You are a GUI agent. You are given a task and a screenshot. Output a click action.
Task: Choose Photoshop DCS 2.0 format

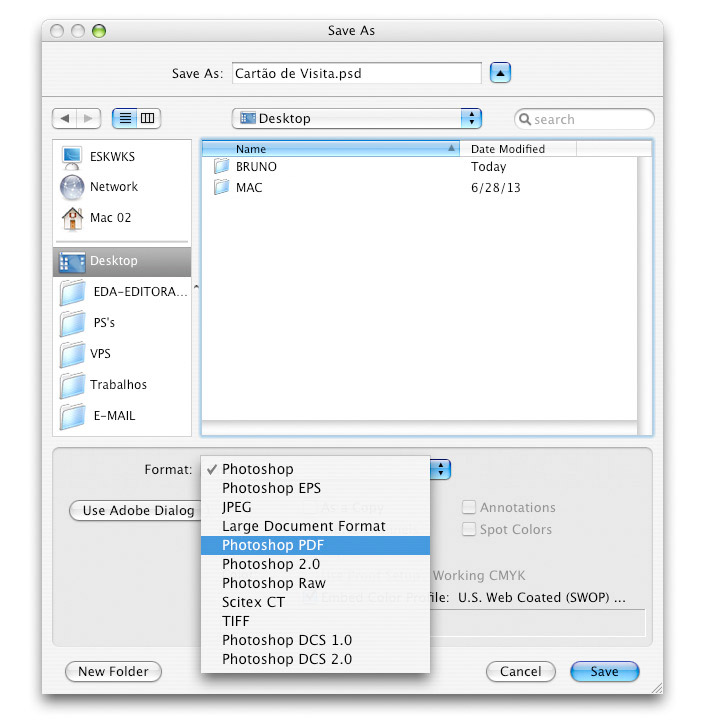[x=315, y=659]
